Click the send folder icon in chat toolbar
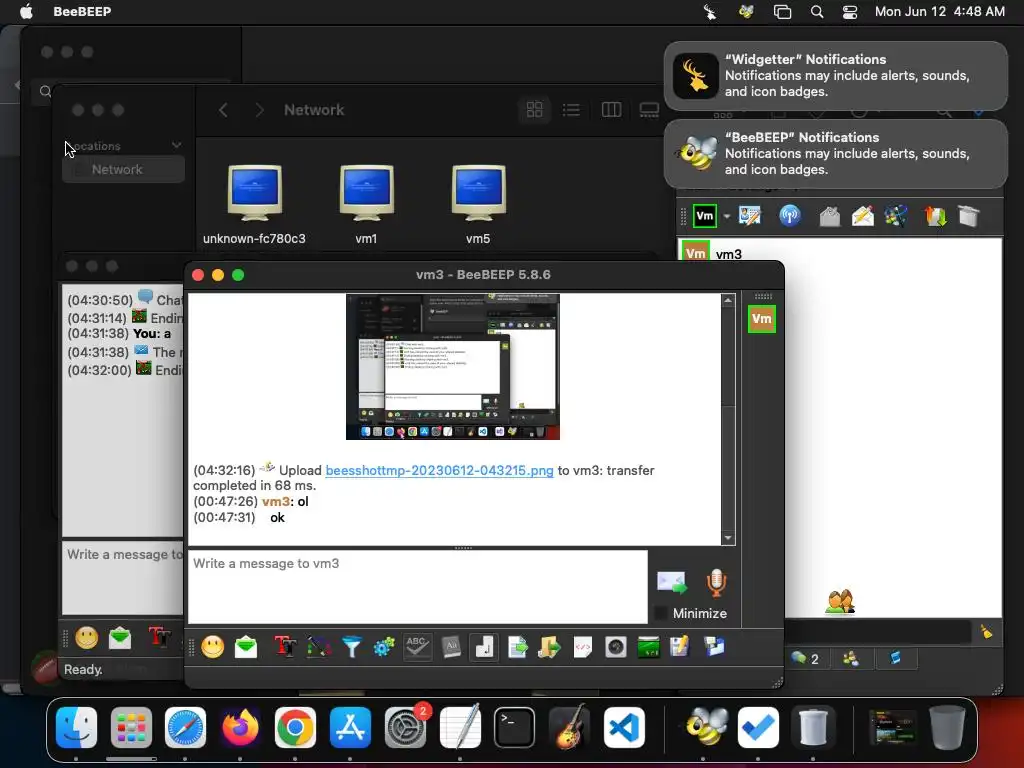This screenshot has width=1024, height=768. [549, 647]
